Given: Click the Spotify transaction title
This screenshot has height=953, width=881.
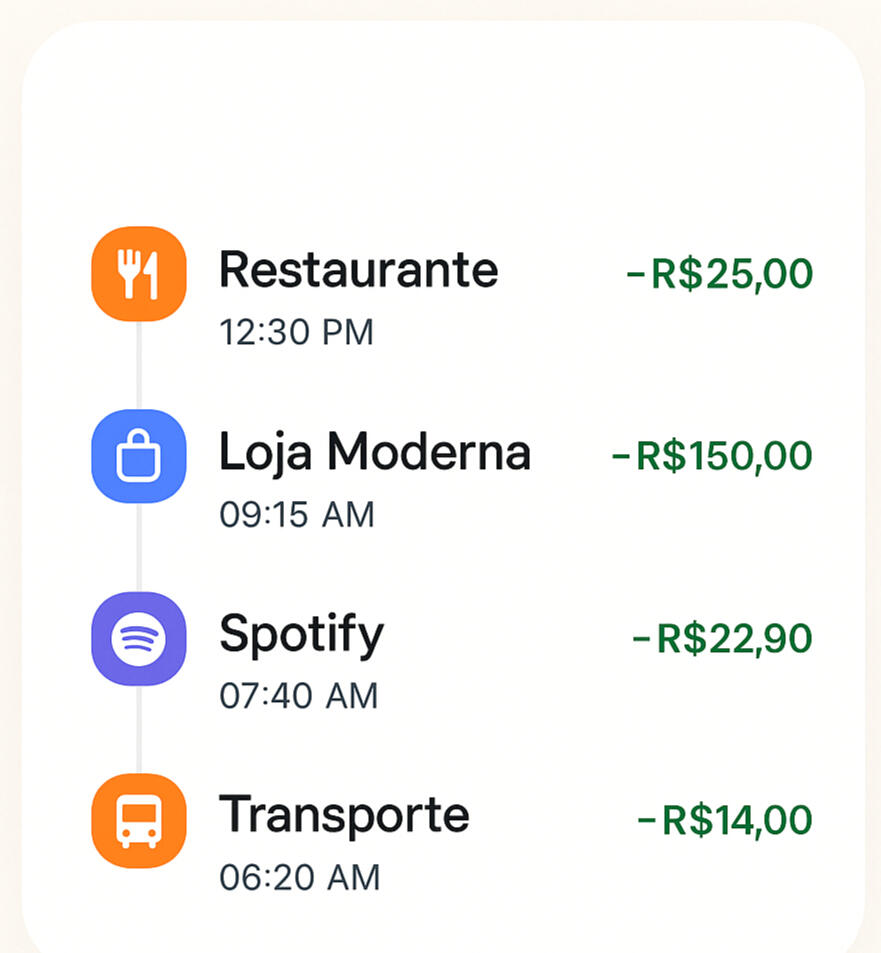Looking at the screenshot, I should (301, 635).
